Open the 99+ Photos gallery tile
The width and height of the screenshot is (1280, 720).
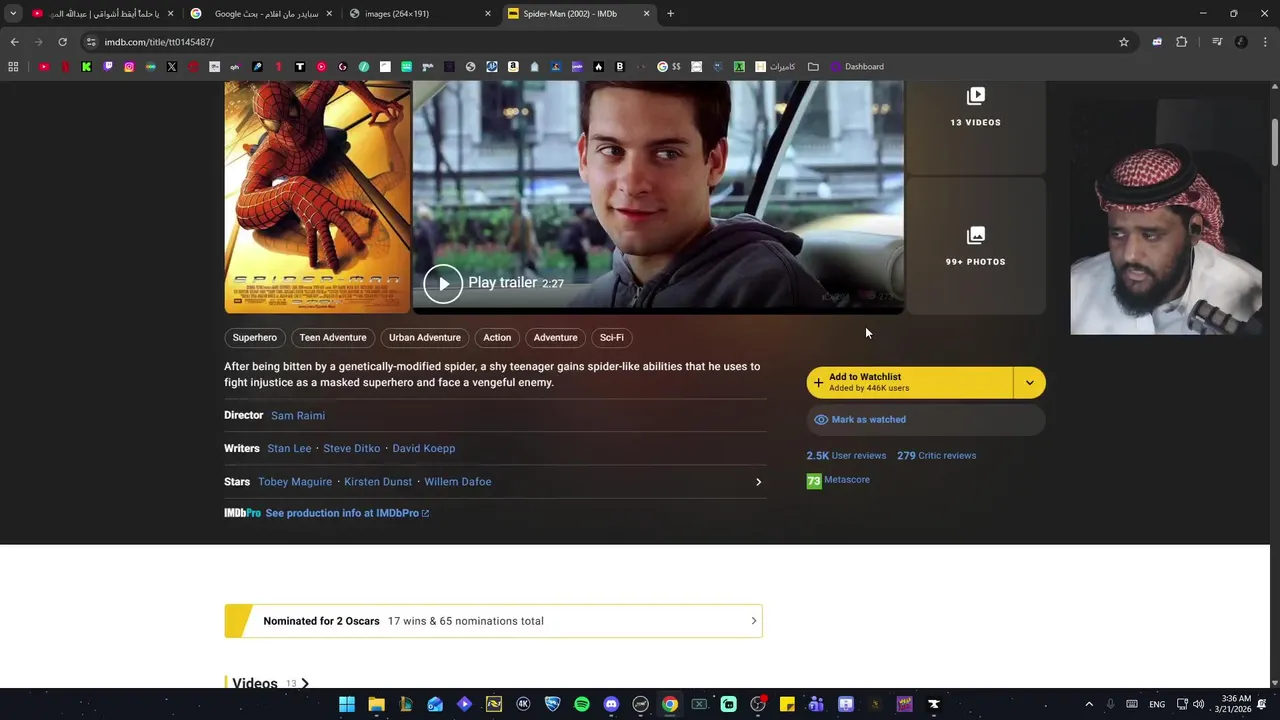(975, 246)
